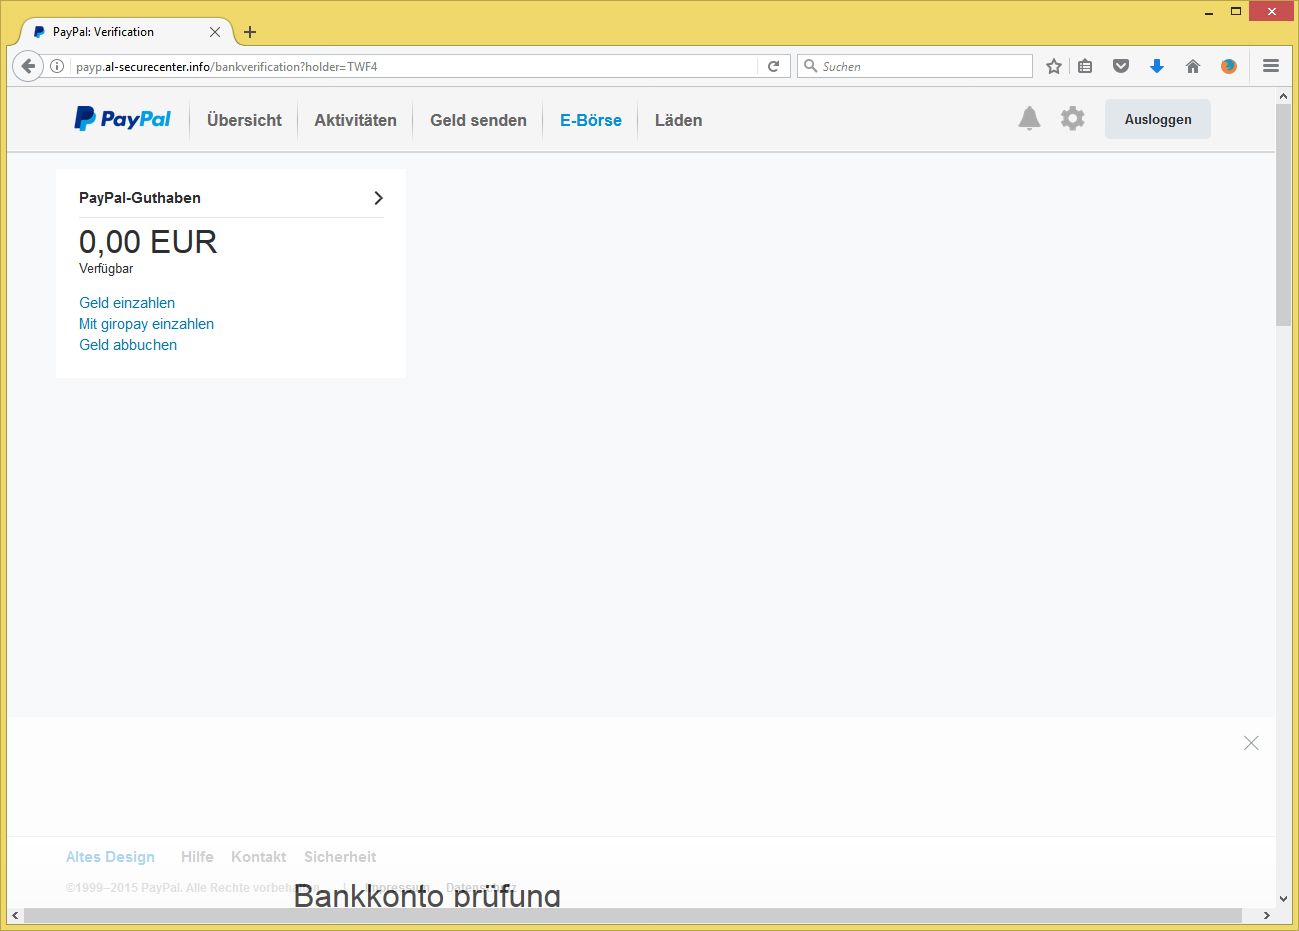Select E-Börse in navigation
Viewport: 1299px width, 931px height.
point(591,120)
